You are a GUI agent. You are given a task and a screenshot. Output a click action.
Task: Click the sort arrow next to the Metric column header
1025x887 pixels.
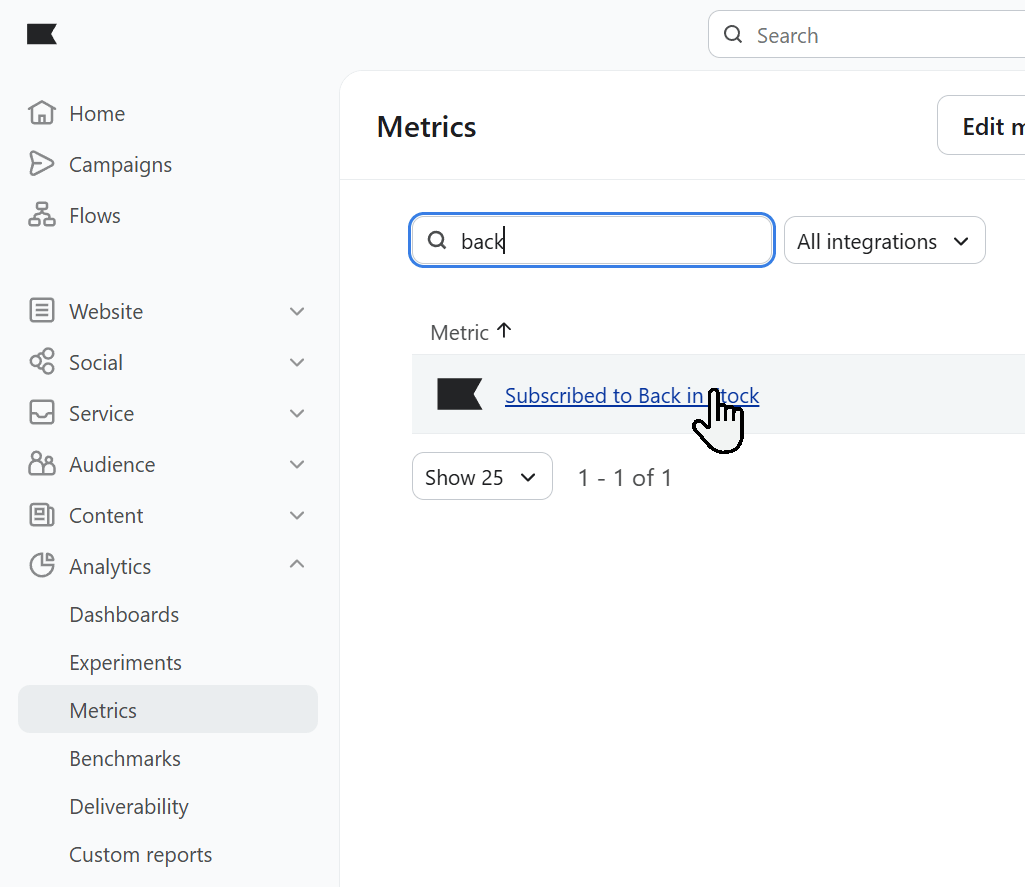(504, 330)
